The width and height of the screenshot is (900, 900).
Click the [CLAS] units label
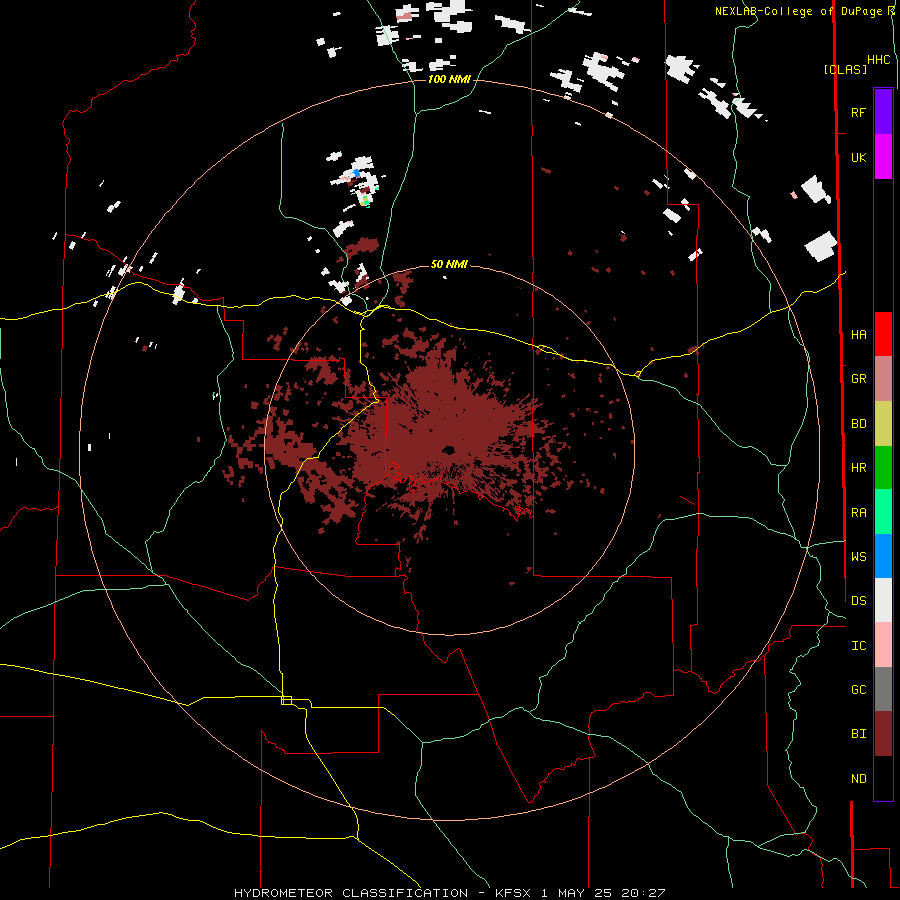(845, 69)
